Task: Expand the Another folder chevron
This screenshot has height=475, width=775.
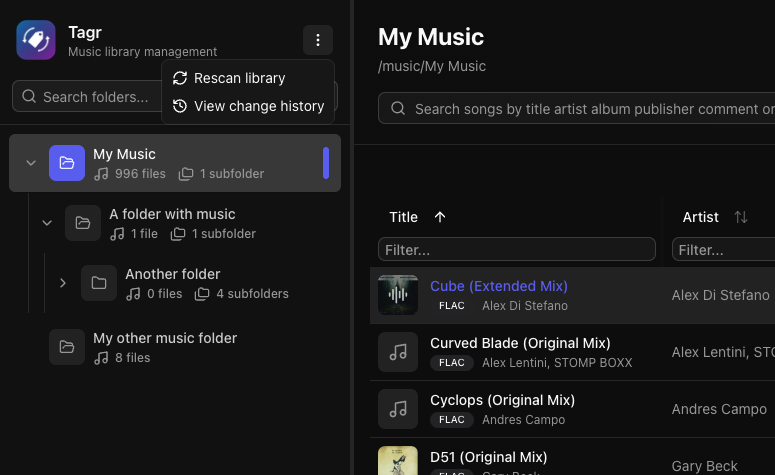Action: click(63, 283)
